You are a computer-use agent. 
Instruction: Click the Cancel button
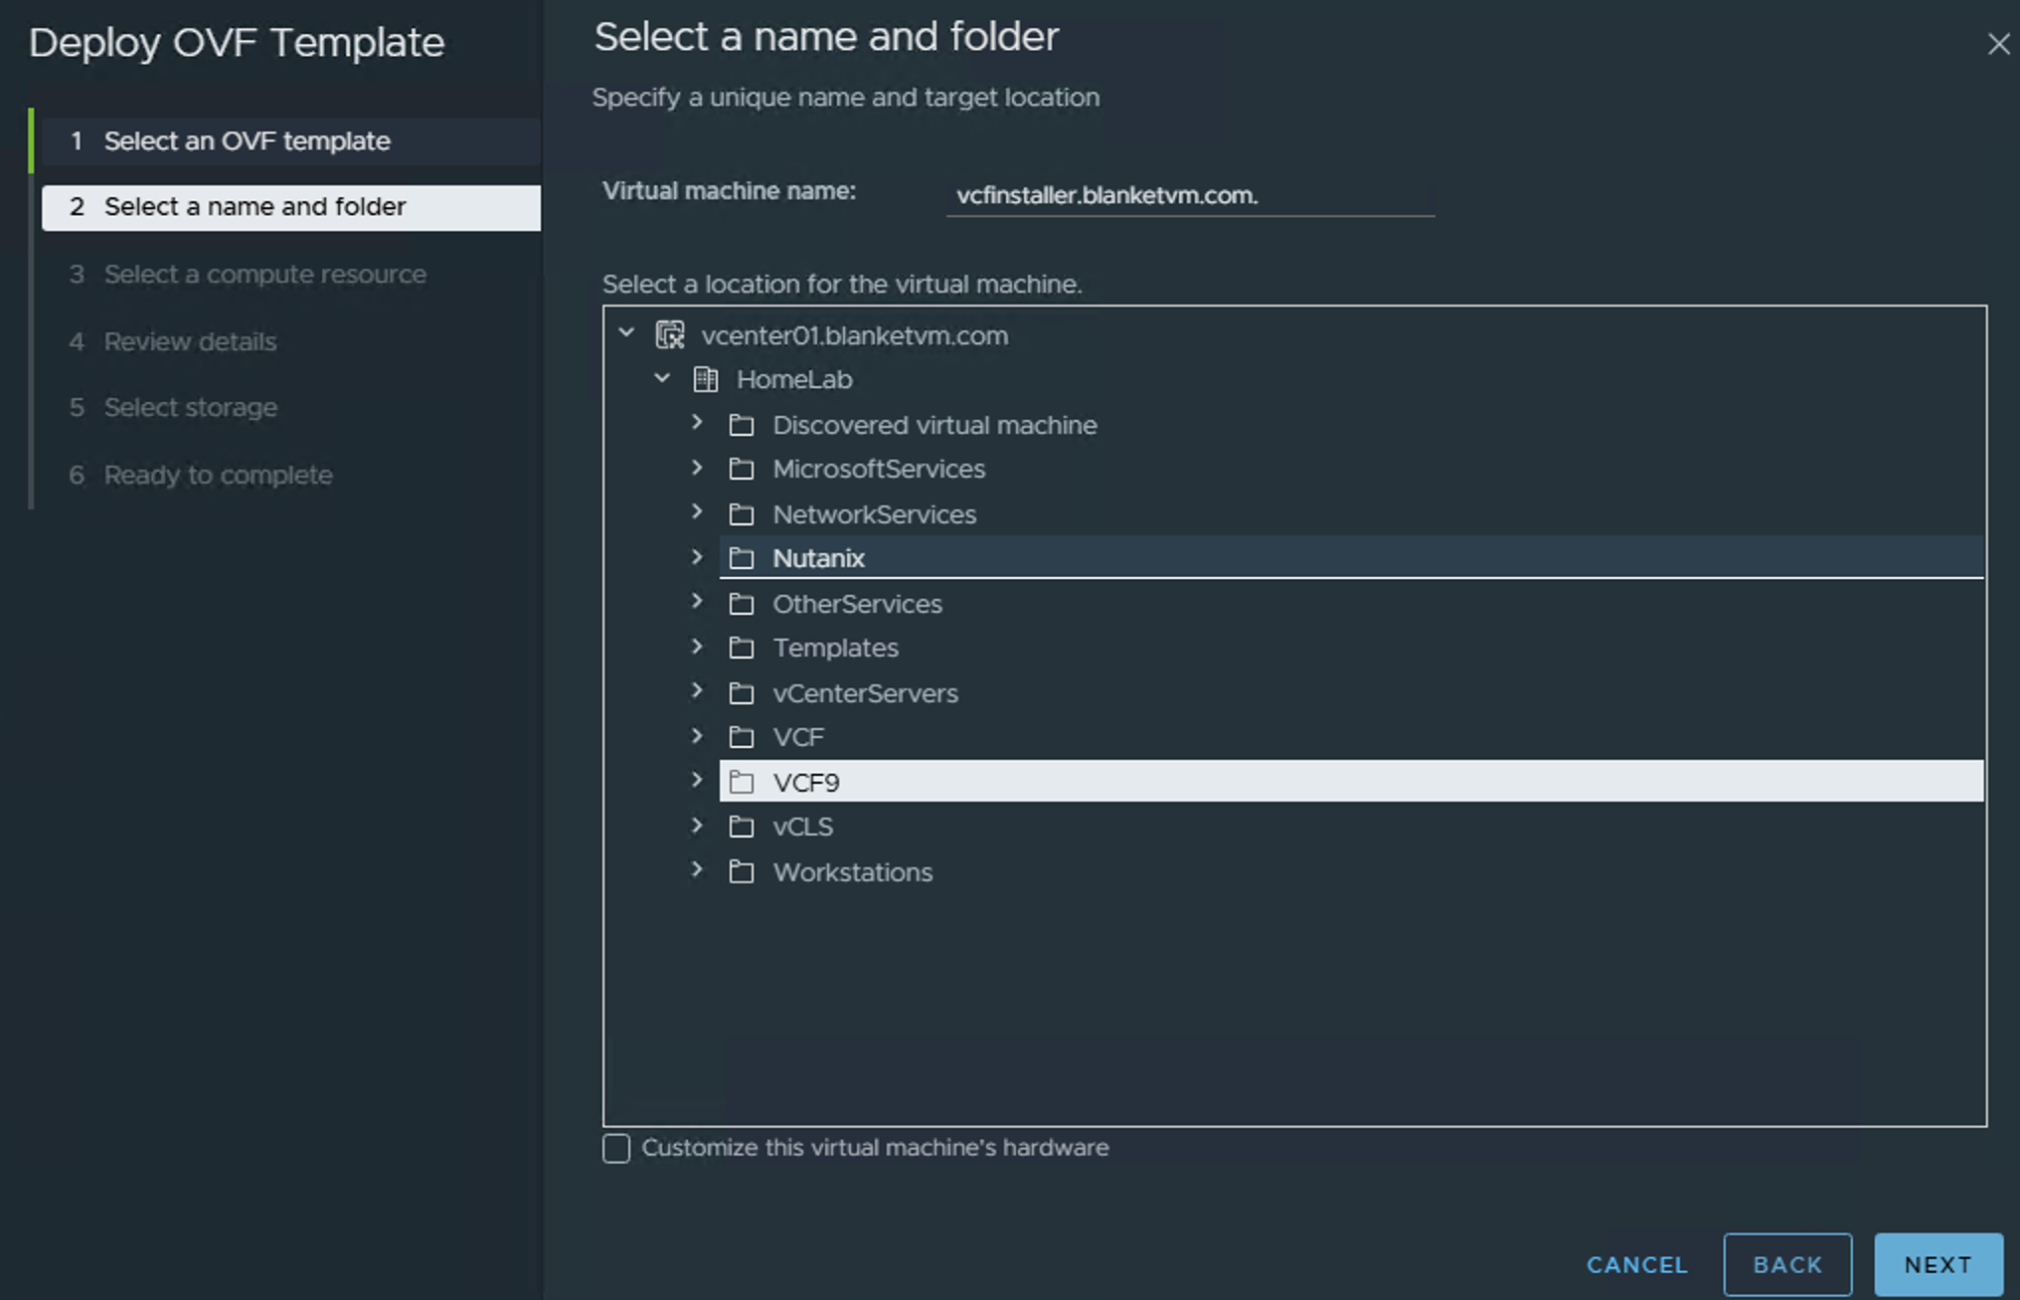coord(1636,1263)
